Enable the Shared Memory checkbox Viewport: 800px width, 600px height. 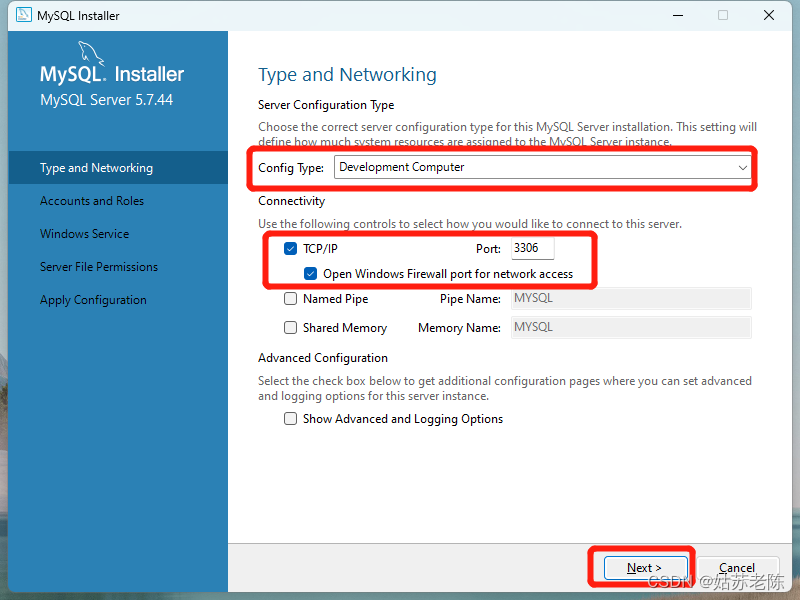coord(290,328)
